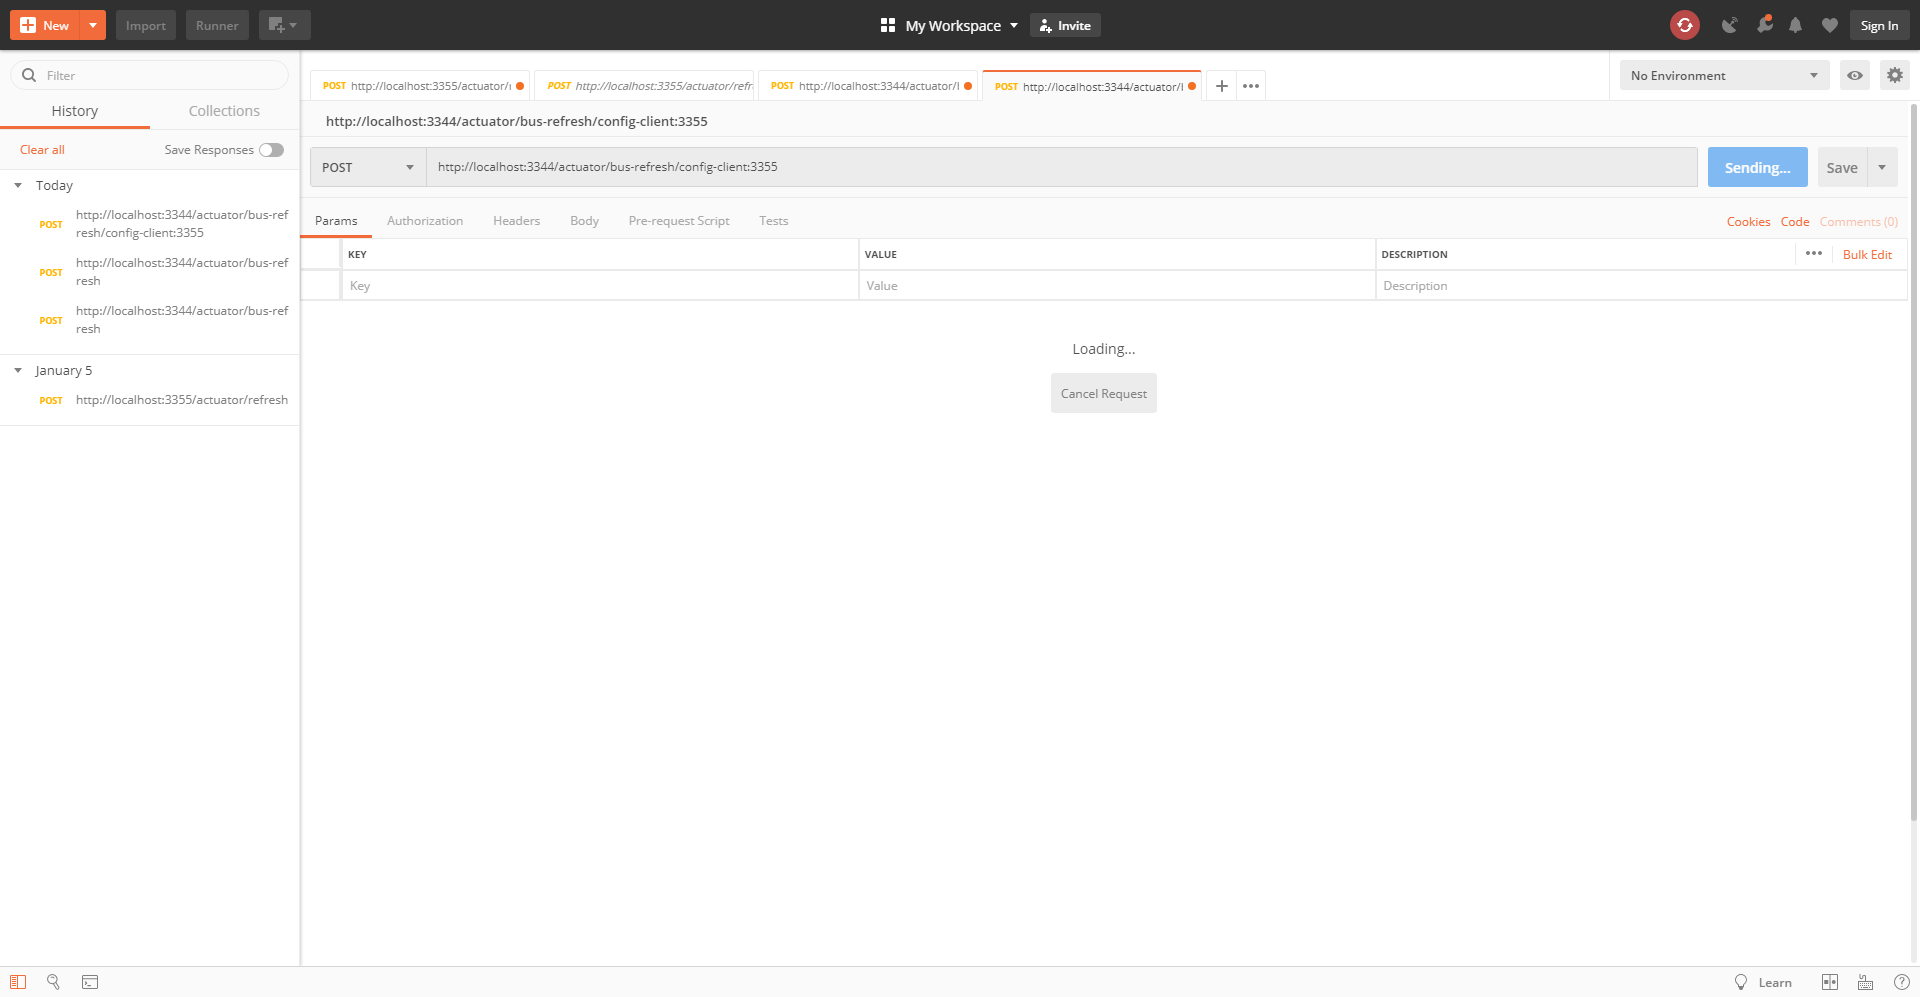Click the workspace grid icon
1920x997 pixels.
[x=887, y=25]
